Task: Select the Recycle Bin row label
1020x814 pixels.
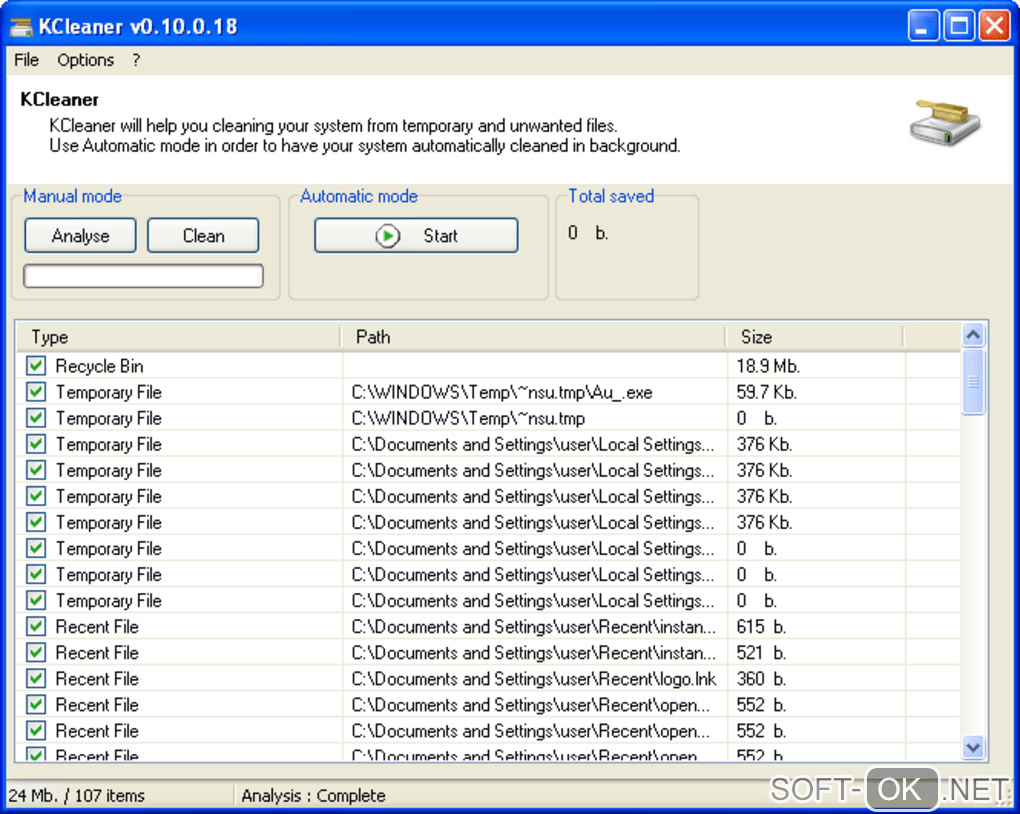Action: point(99,366)
